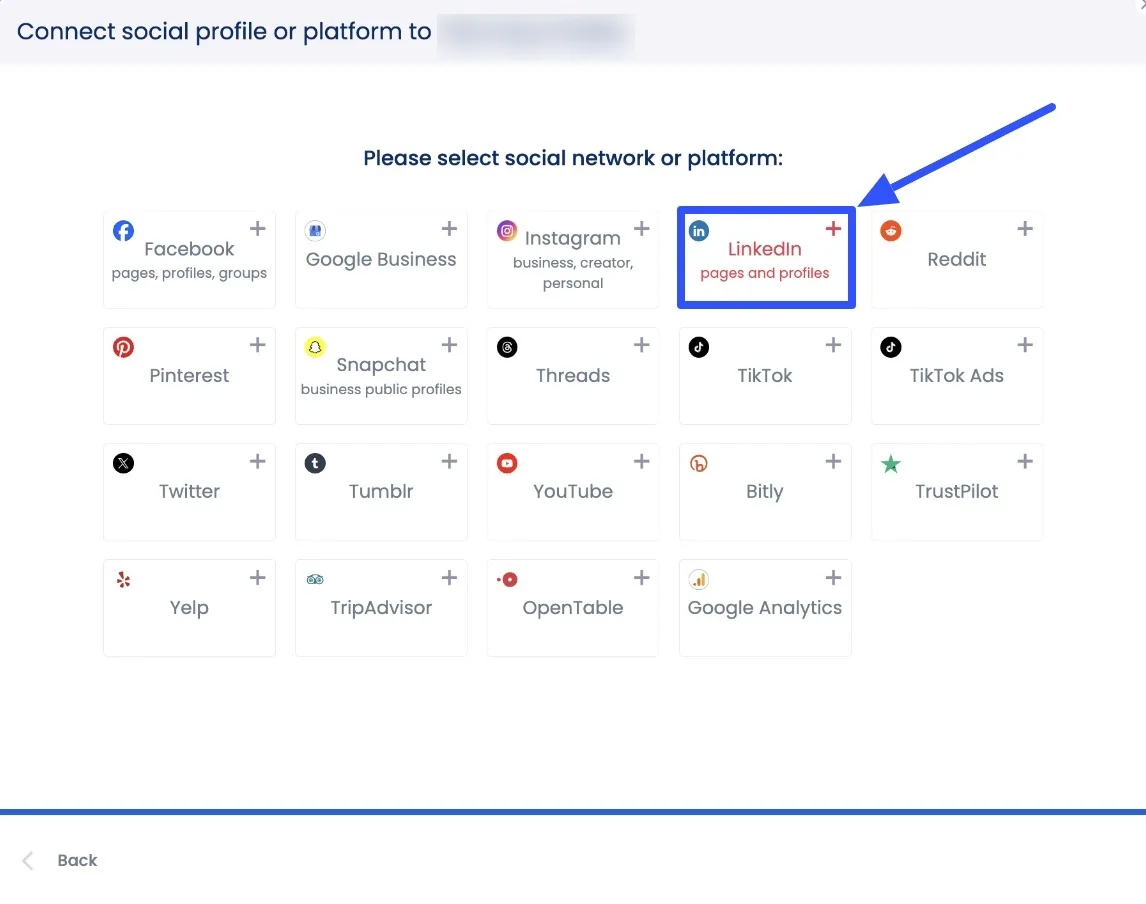Click the plus sign on Twitter tile

pyautogui.click(x=257, y=461)
